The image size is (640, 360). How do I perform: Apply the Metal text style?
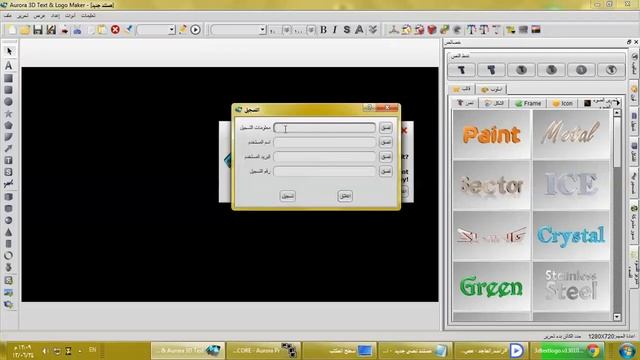(x=571, y=134)
